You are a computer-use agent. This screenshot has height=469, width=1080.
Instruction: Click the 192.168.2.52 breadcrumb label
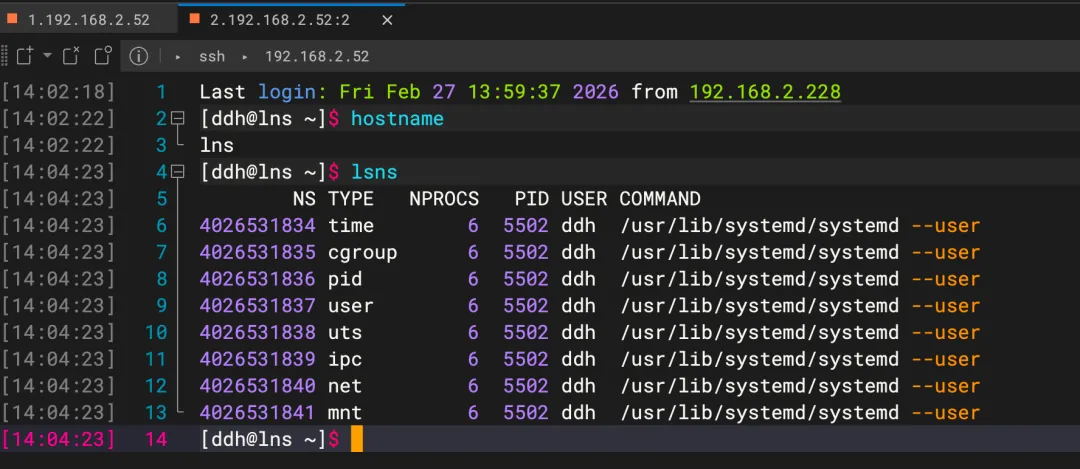[317, 57]
